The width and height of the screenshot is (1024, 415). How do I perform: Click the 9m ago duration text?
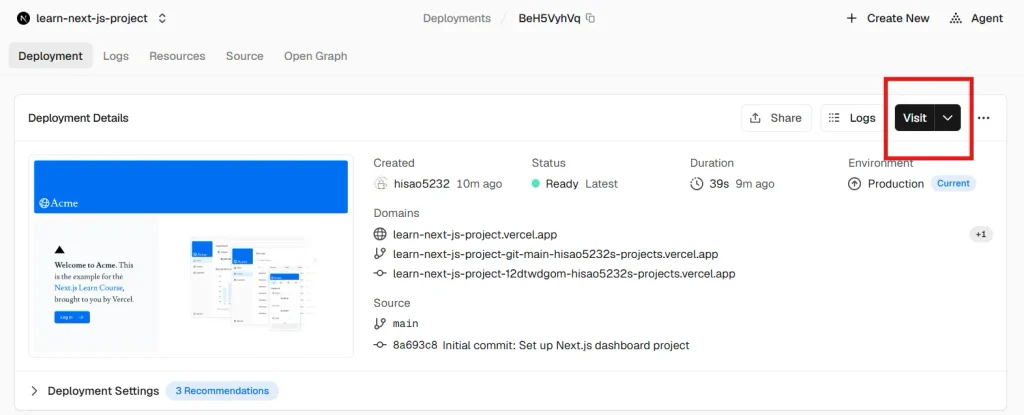pyautogui.click(x=755, y=184)
